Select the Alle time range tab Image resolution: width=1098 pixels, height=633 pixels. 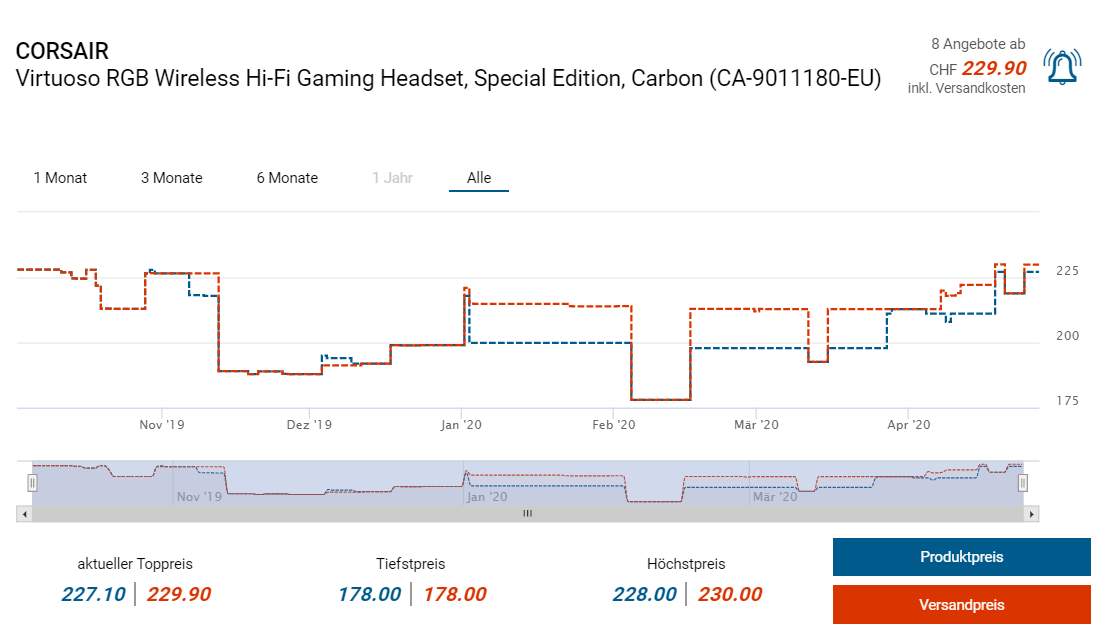479,178
